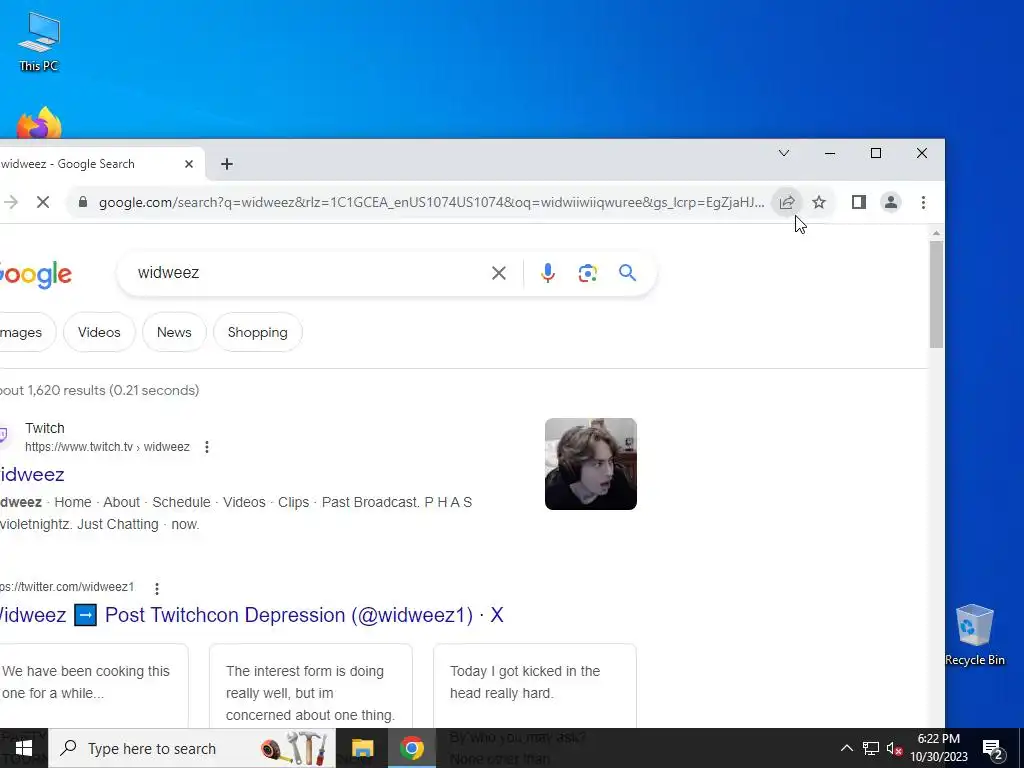The width and height of the screenshot is (1024, 768).
Task: Click the twitch.tv › widweez URL
Action: (107, 447)
